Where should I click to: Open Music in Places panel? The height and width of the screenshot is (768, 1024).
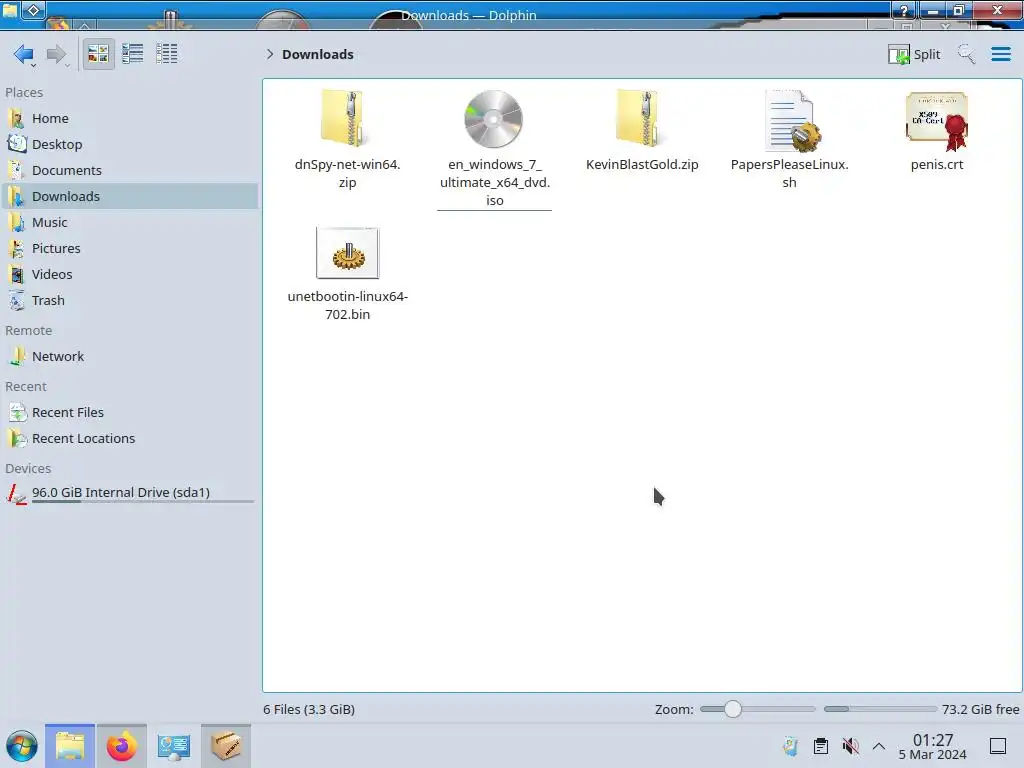click(130, 223)
